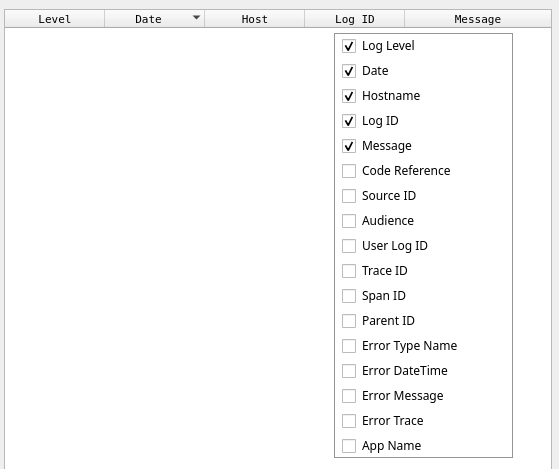Uncheck the Log ID checkbox
This screenshot has width=559, height=469.
click(x=349, y=121)
